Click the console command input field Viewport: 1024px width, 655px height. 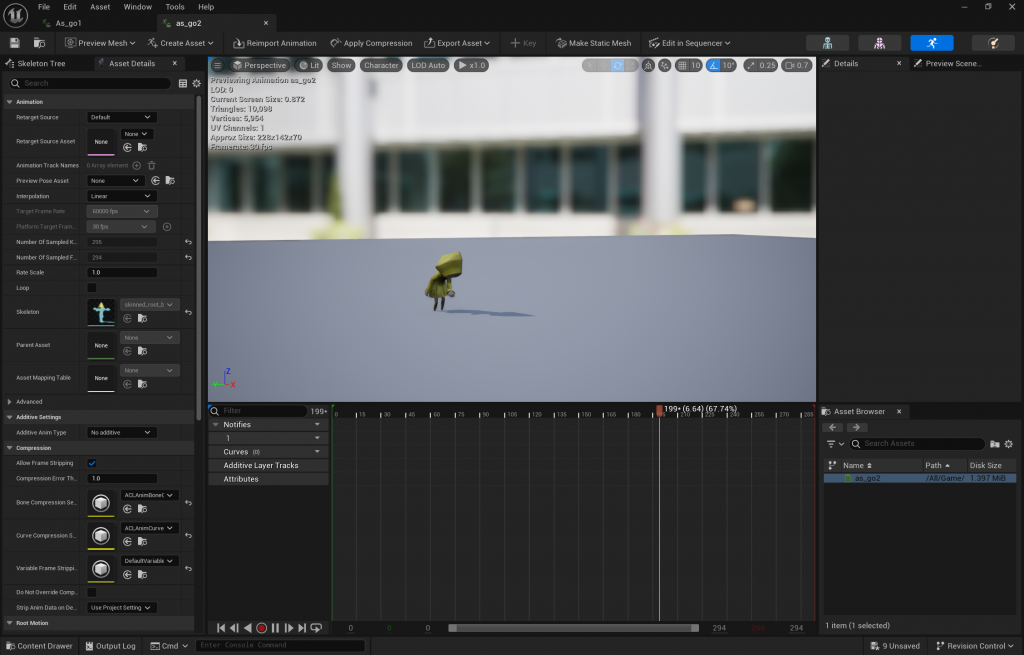pos(280,646)
